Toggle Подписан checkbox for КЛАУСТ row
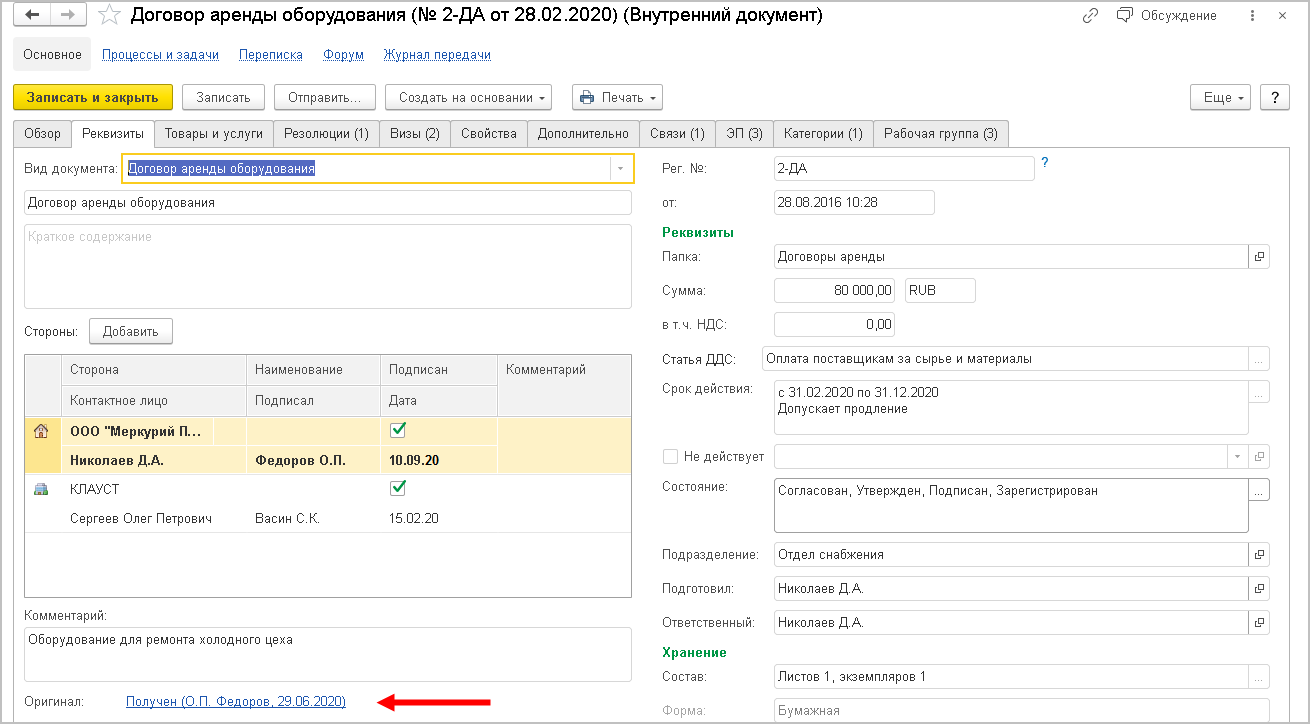This screenshot has width=1310, height=724. [398, 488]
